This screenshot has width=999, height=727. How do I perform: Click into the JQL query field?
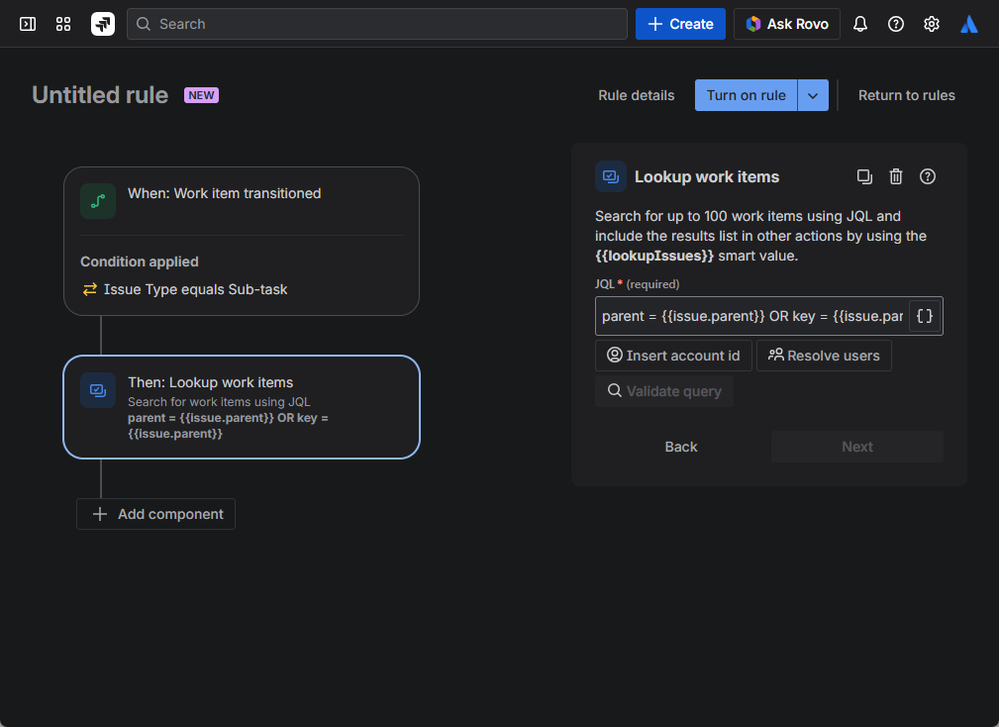click(x=752, y=316)
